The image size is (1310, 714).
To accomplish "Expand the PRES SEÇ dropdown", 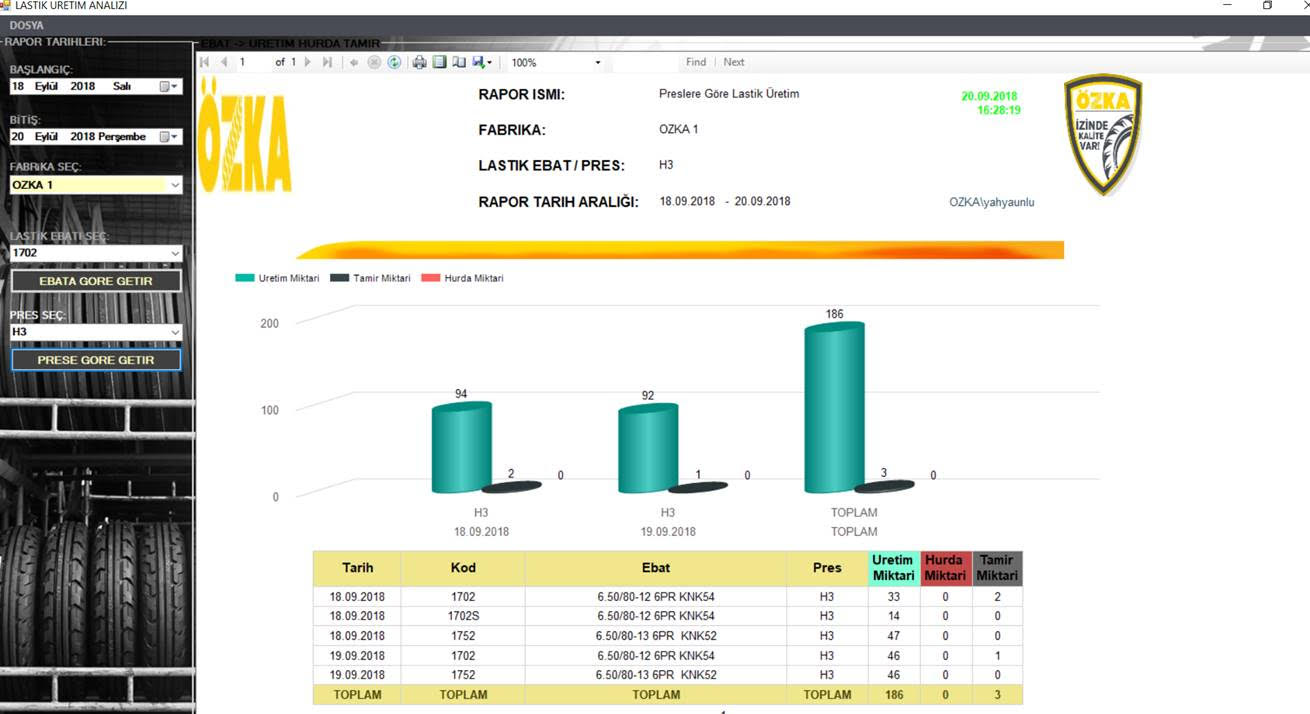I will (175, 332).
